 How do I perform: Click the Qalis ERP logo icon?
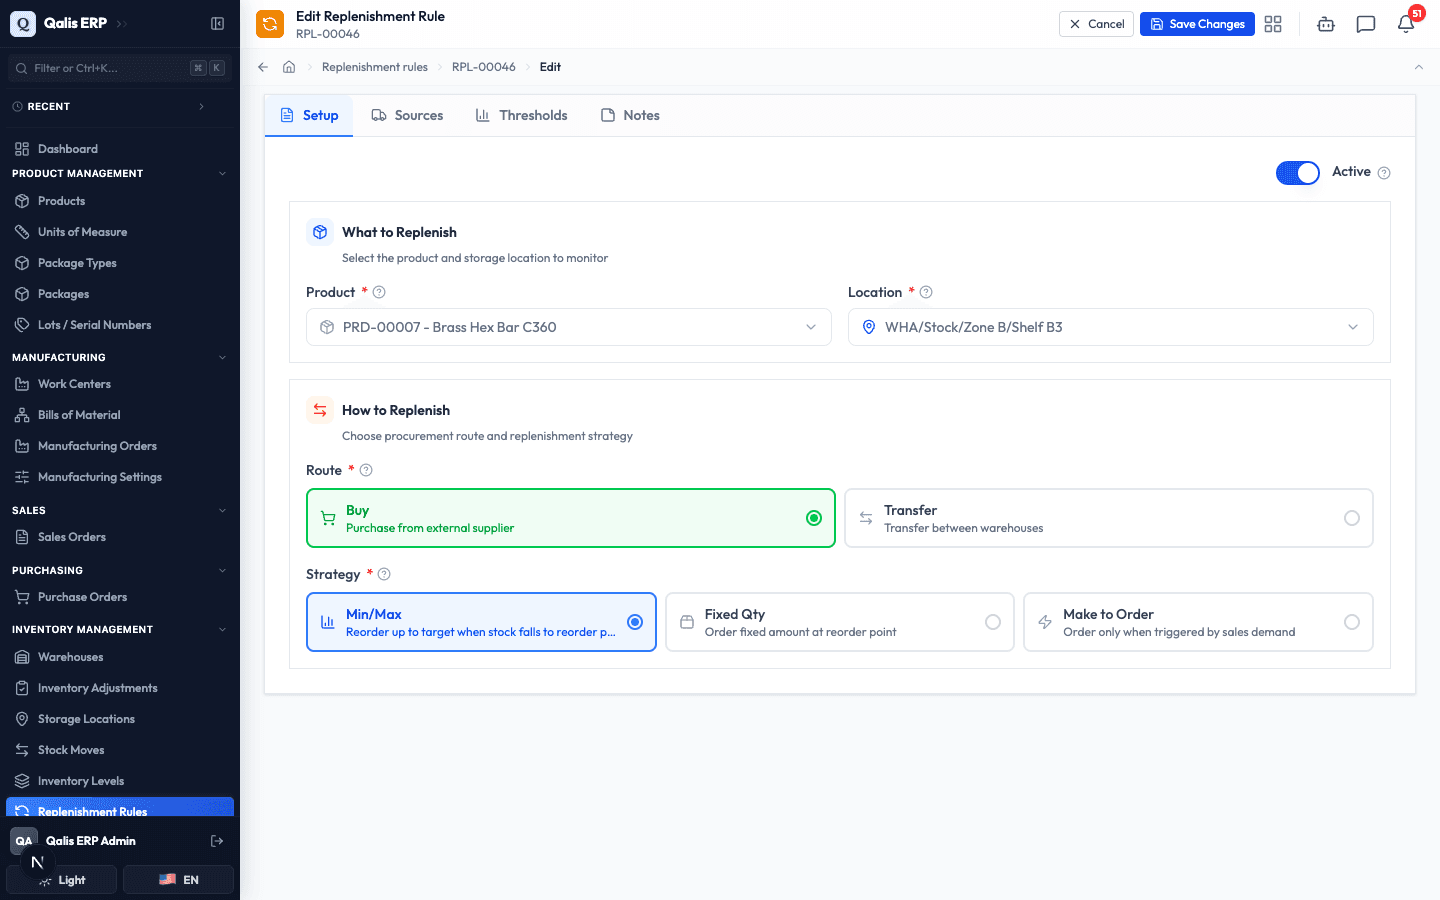(x=23, y=23)
